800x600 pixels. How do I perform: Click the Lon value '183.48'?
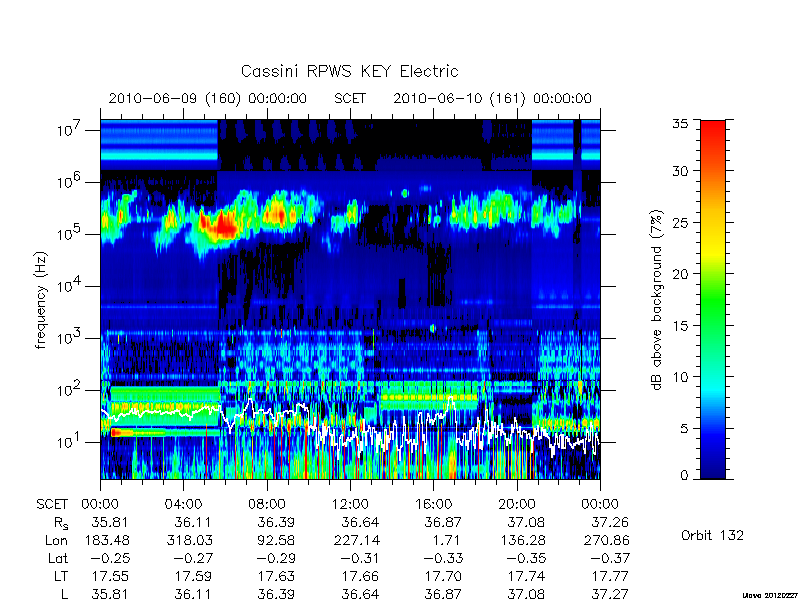tap(107, 540)
